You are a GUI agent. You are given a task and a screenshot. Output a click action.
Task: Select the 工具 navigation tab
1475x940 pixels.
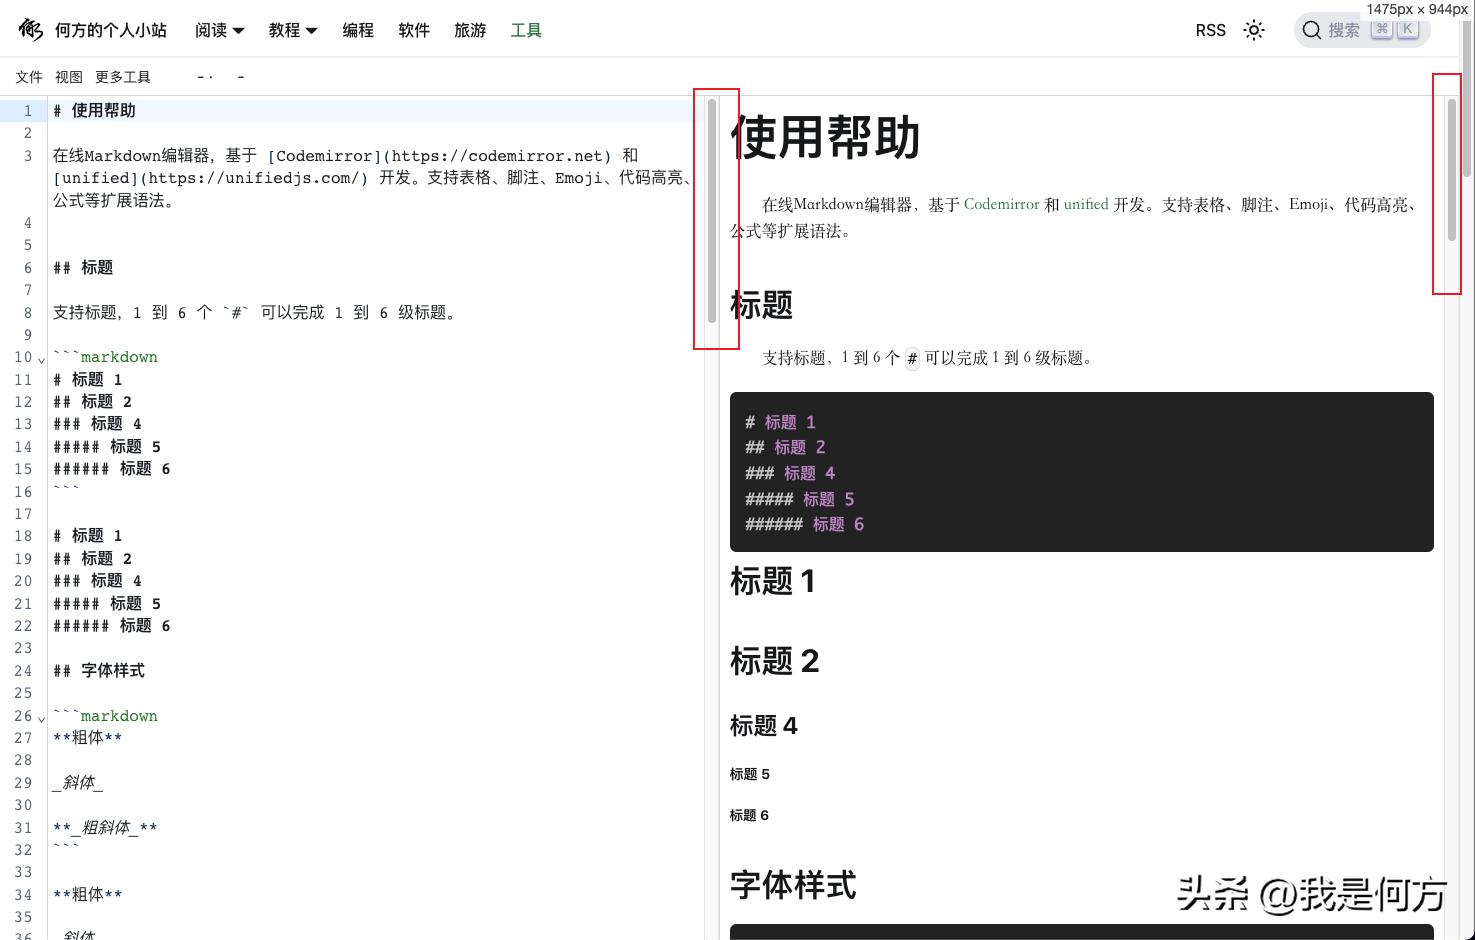[526, 30]
